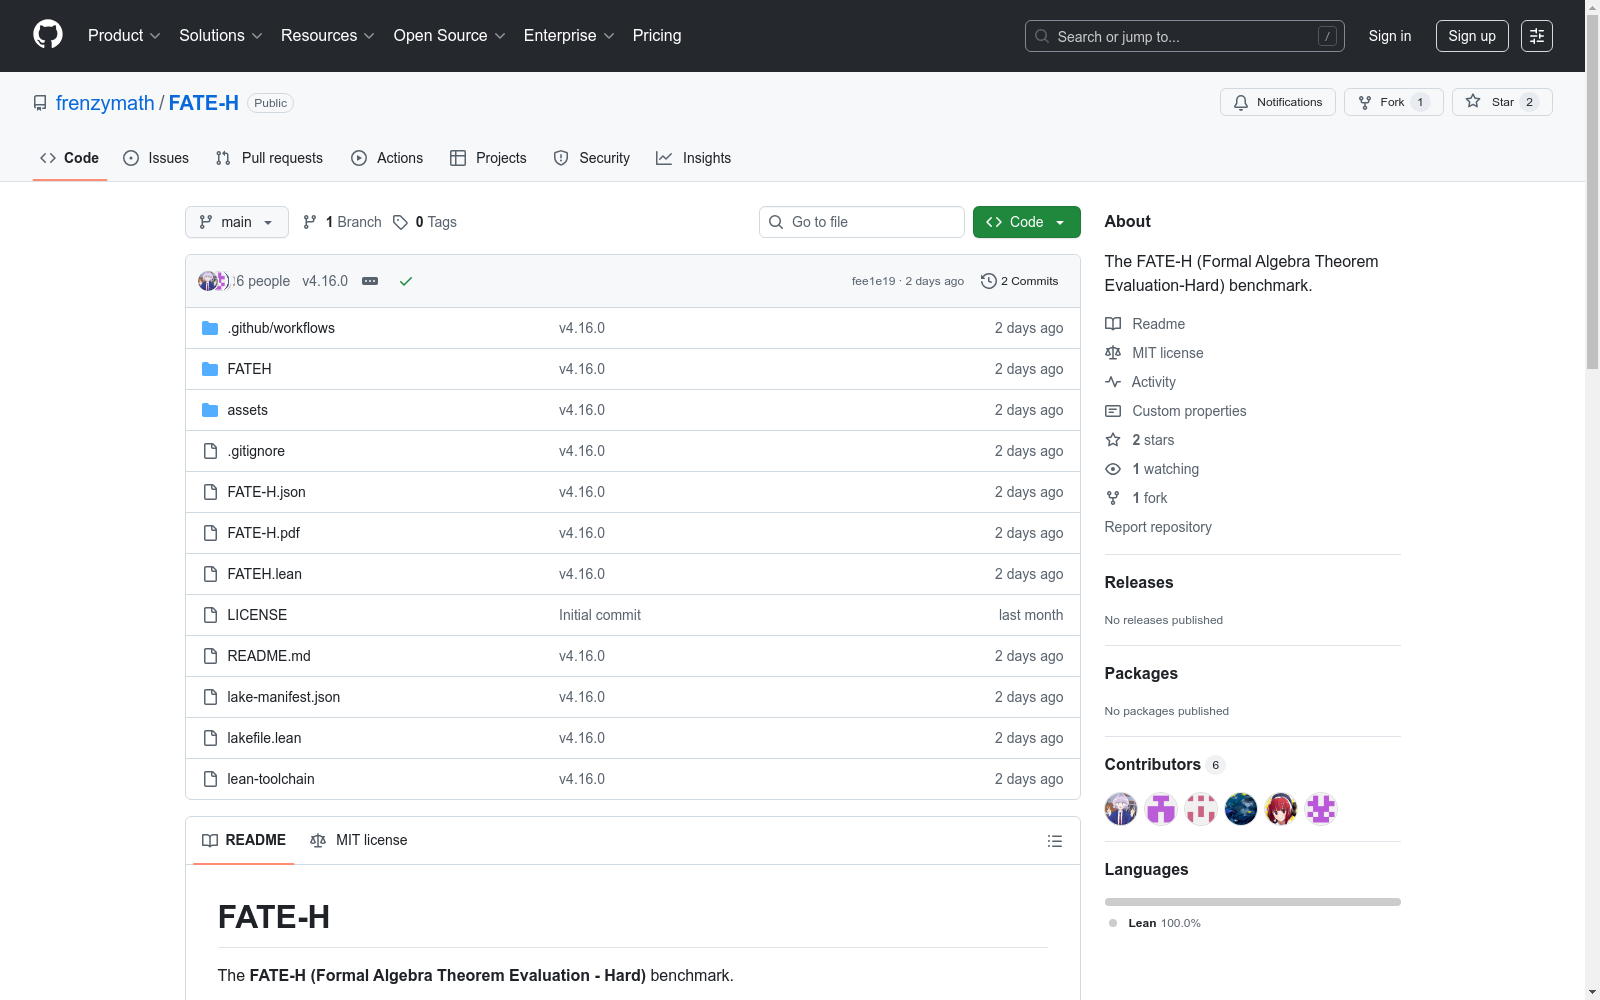The width and height of the screenshot is (1600, 1000).
Task: Star the repository
Action: point(1501,102)
